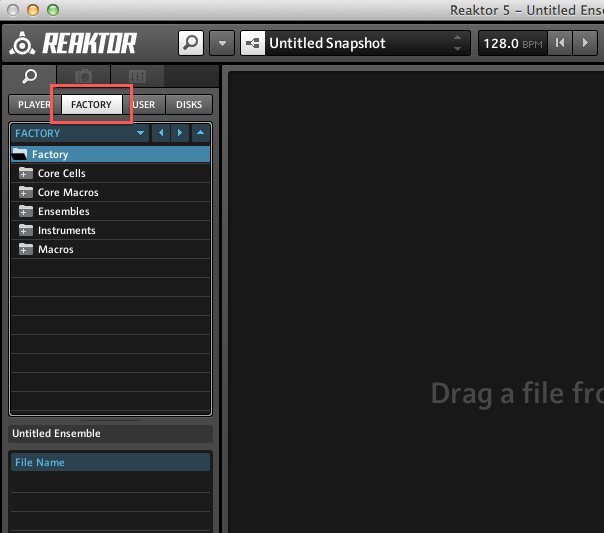The image size is (604, 533).
Task: Expand the Ensembles folder
Action: coord(25,211)
